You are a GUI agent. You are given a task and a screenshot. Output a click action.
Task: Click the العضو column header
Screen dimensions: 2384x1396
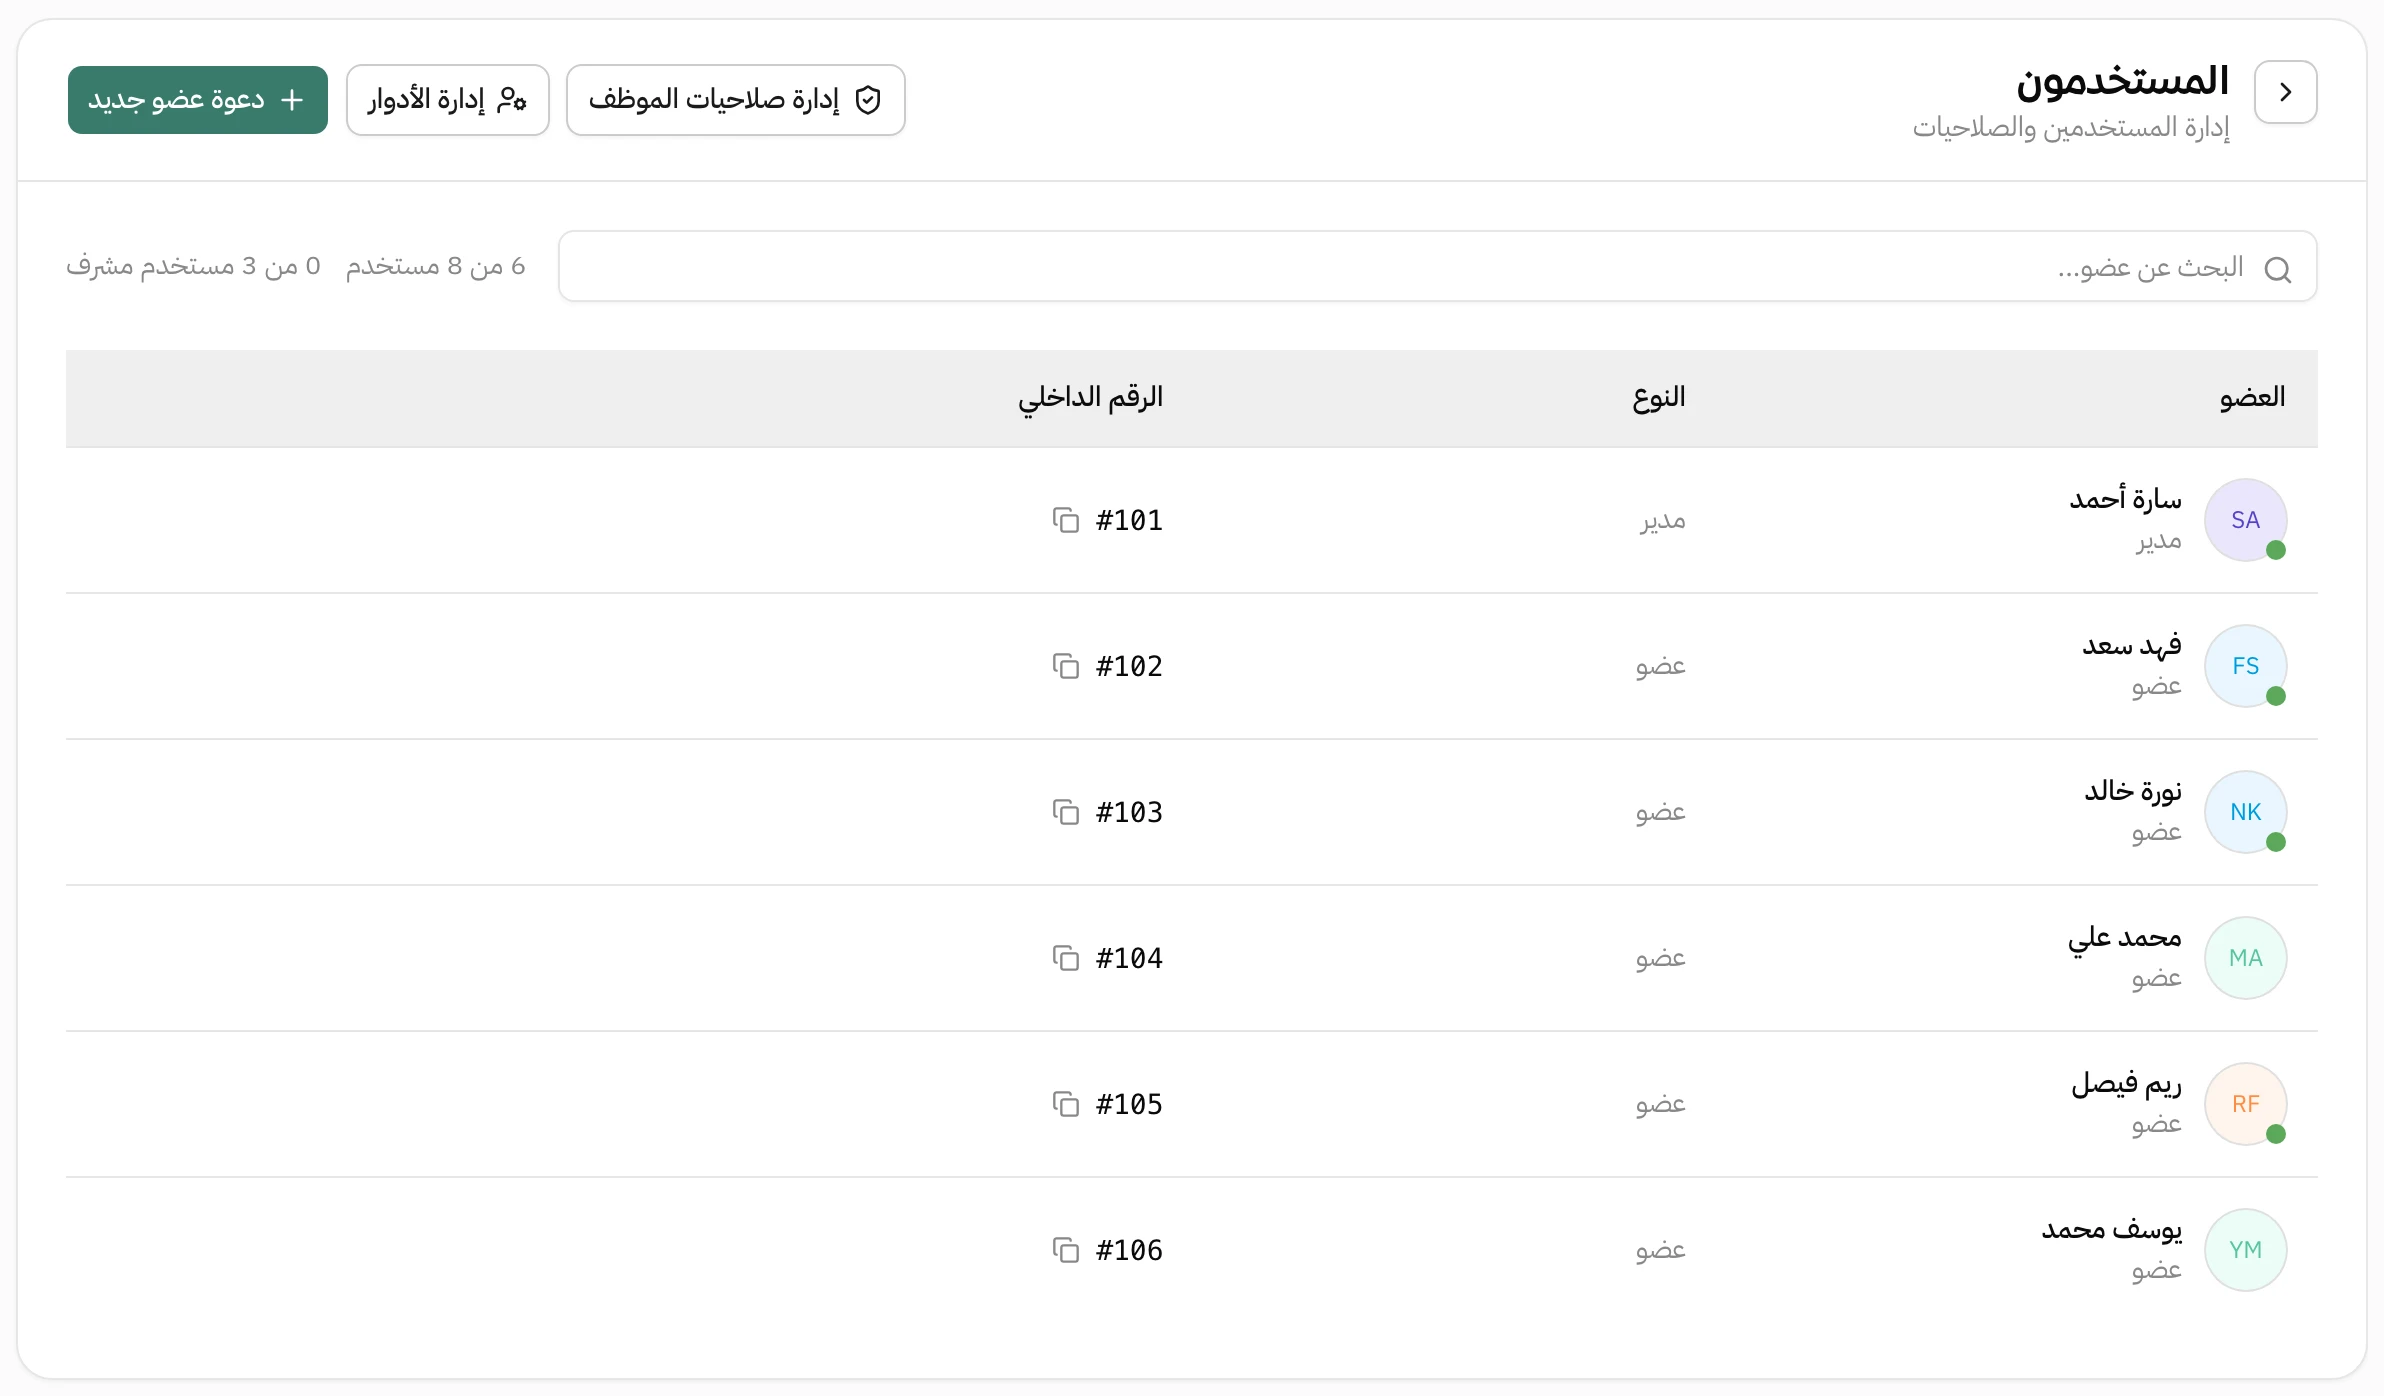pyautogui.click(x=2252, y=397)
